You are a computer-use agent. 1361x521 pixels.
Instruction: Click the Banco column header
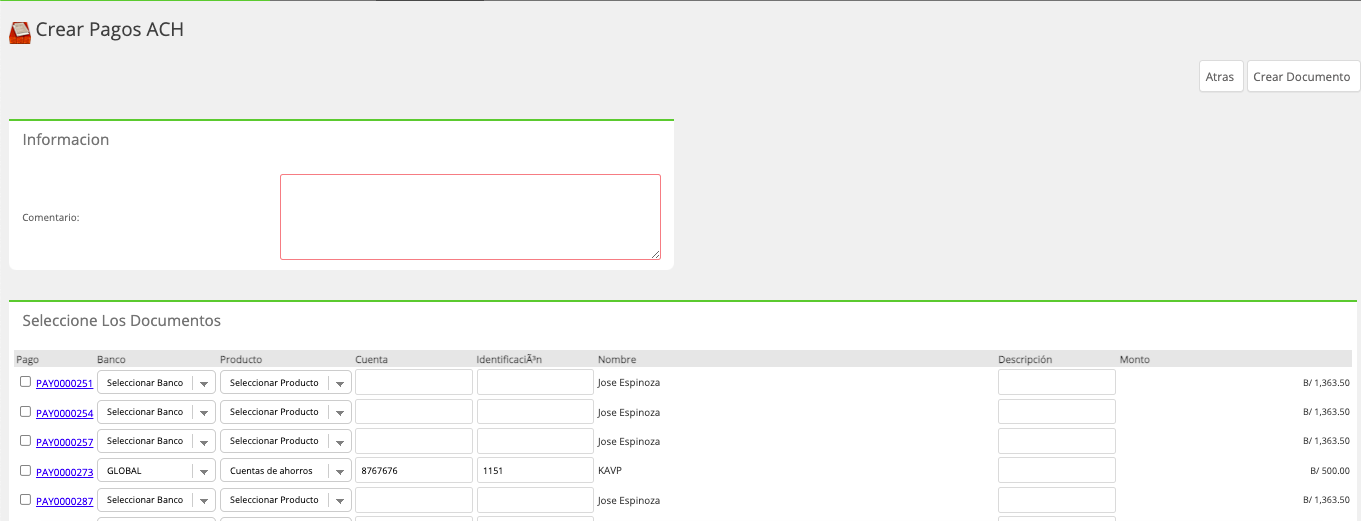111,359
